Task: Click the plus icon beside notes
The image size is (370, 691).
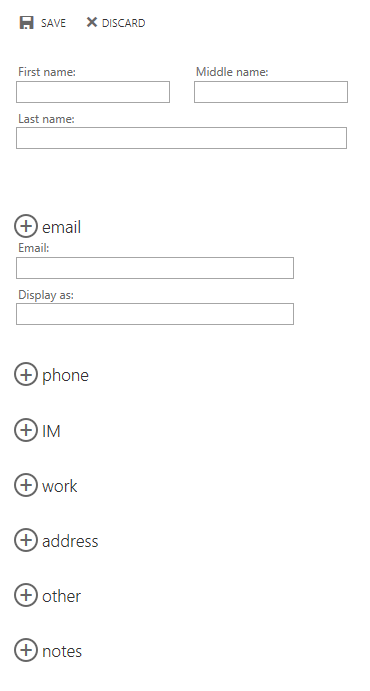Action: (x=26, y=650)
